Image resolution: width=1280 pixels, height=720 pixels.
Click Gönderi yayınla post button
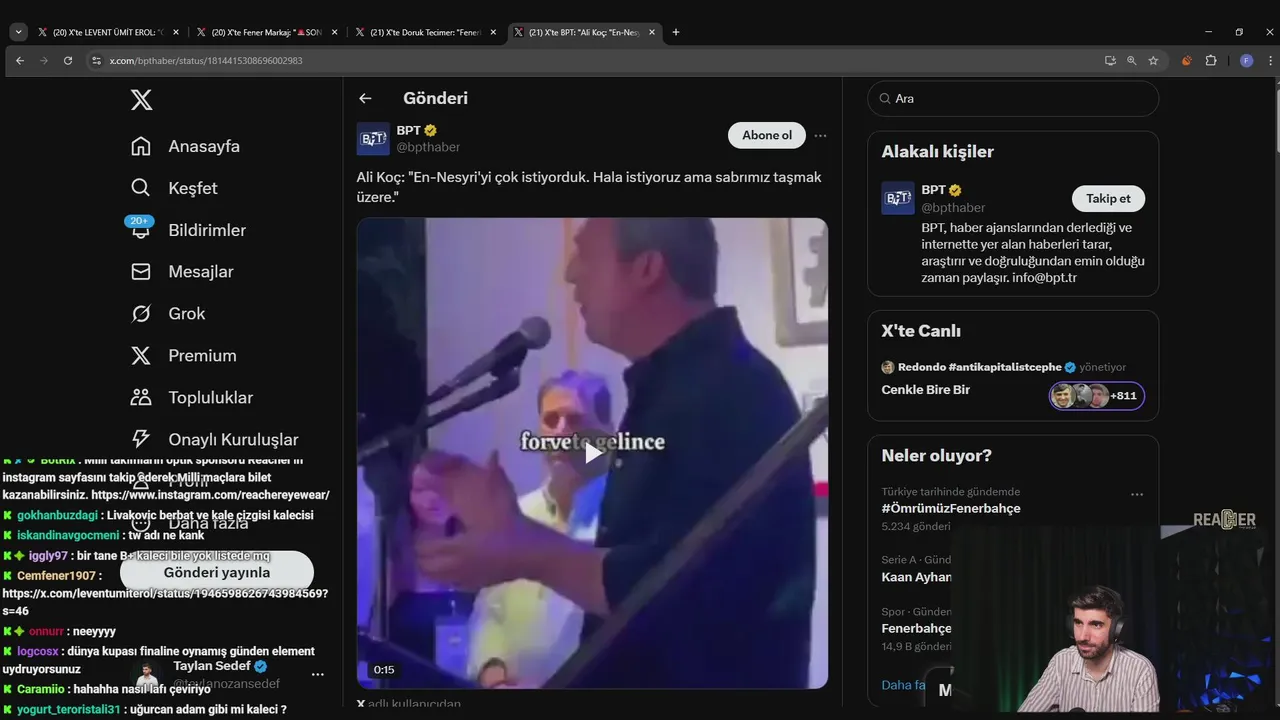pos(217,572)
